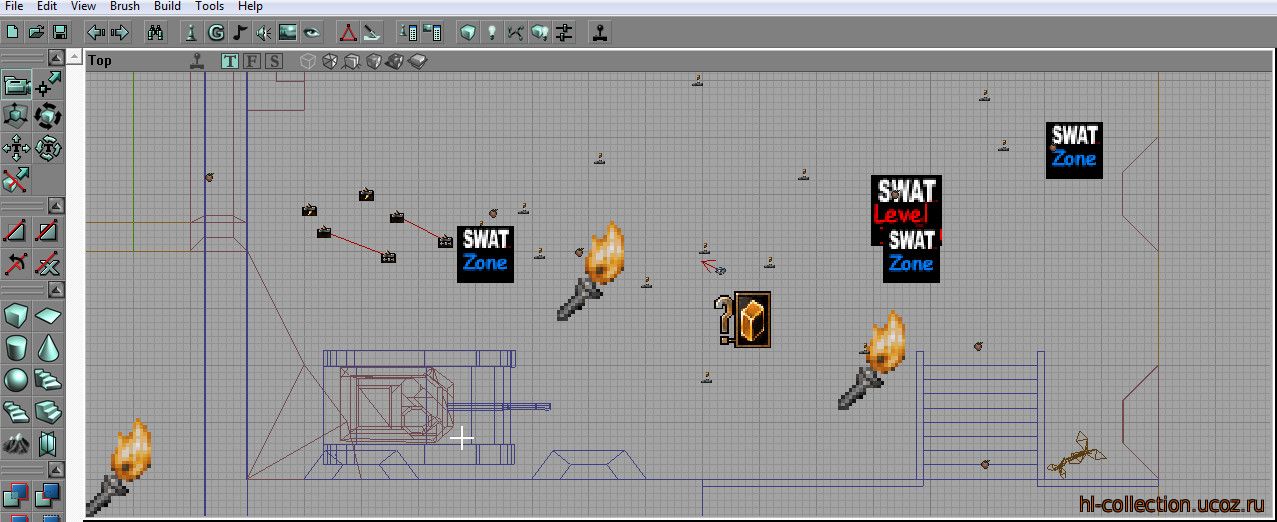Click the CSG Subtract brush button

(48, 496)
